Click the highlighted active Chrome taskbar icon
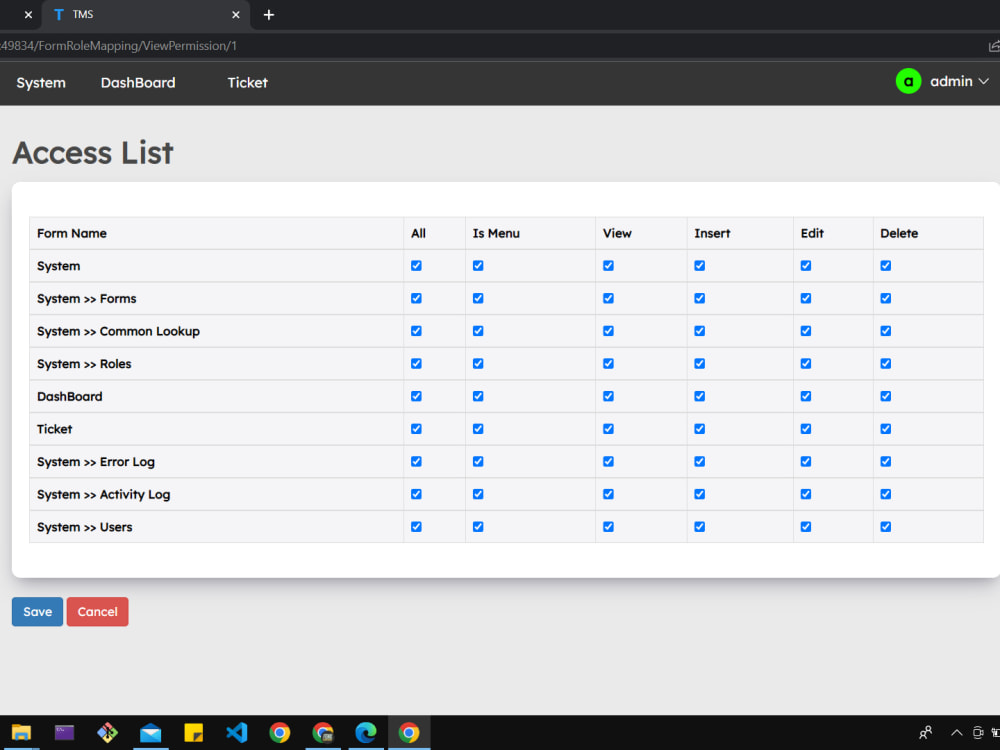Screen dimensions: 1000x750 pos(409,733)
